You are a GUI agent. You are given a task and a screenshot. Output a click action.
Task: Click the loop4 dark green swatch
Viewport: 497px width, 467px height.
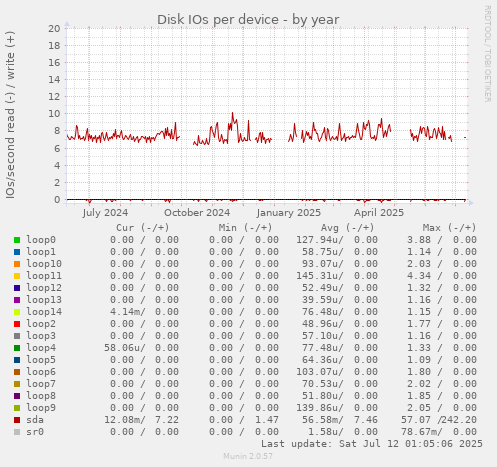(17, 348)
